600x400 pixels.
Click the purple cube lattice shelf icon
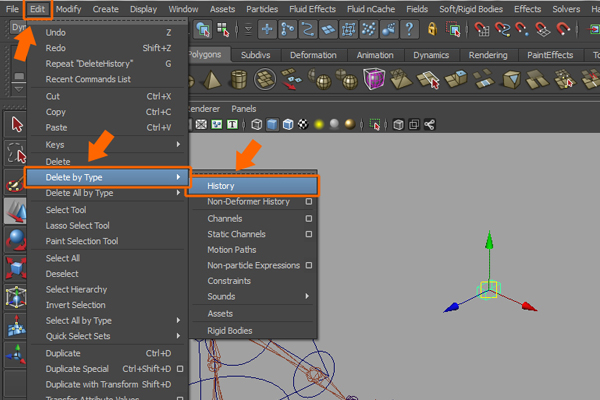[374, 79]
